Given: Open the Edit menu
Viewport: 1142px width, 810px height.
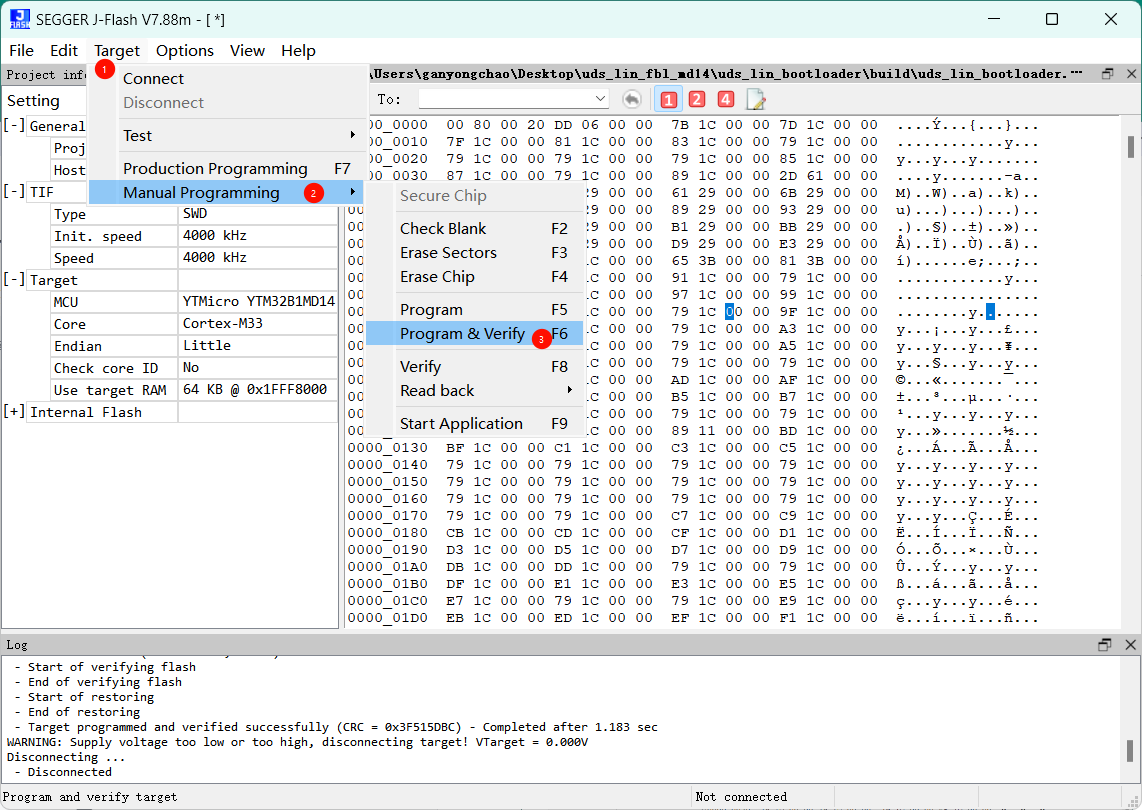Looking at the screenshot, I should pyautogui.click(x=63, y=50).
